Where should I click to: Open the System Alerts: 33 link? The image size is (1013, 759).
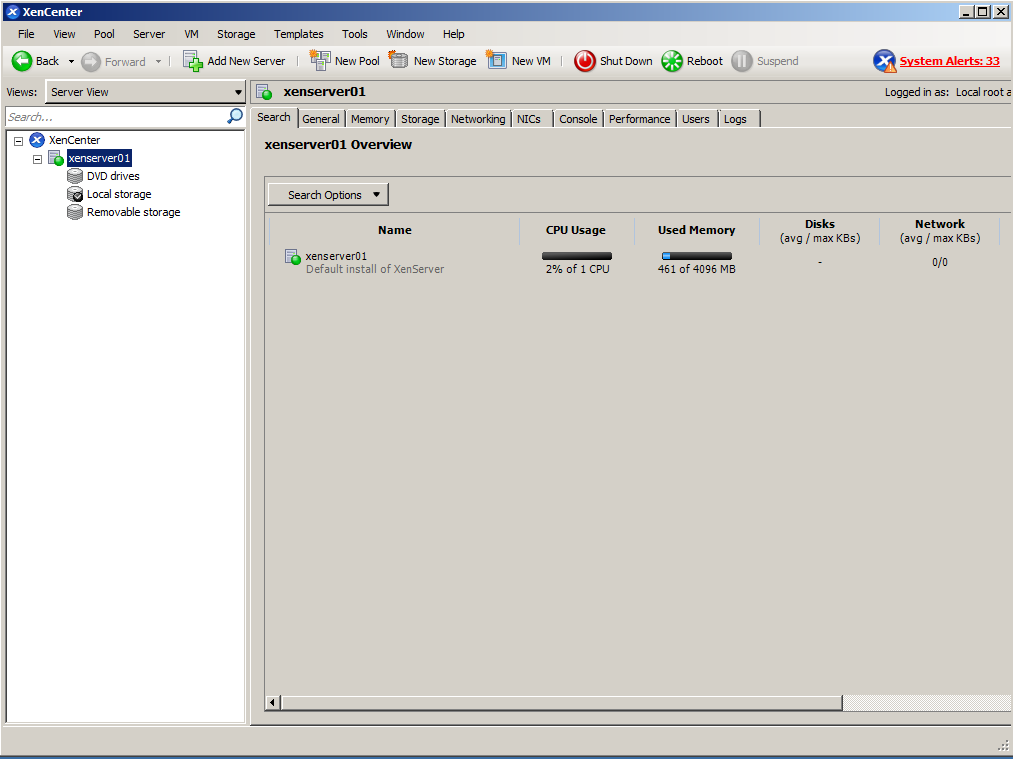[x=949, y=62]
